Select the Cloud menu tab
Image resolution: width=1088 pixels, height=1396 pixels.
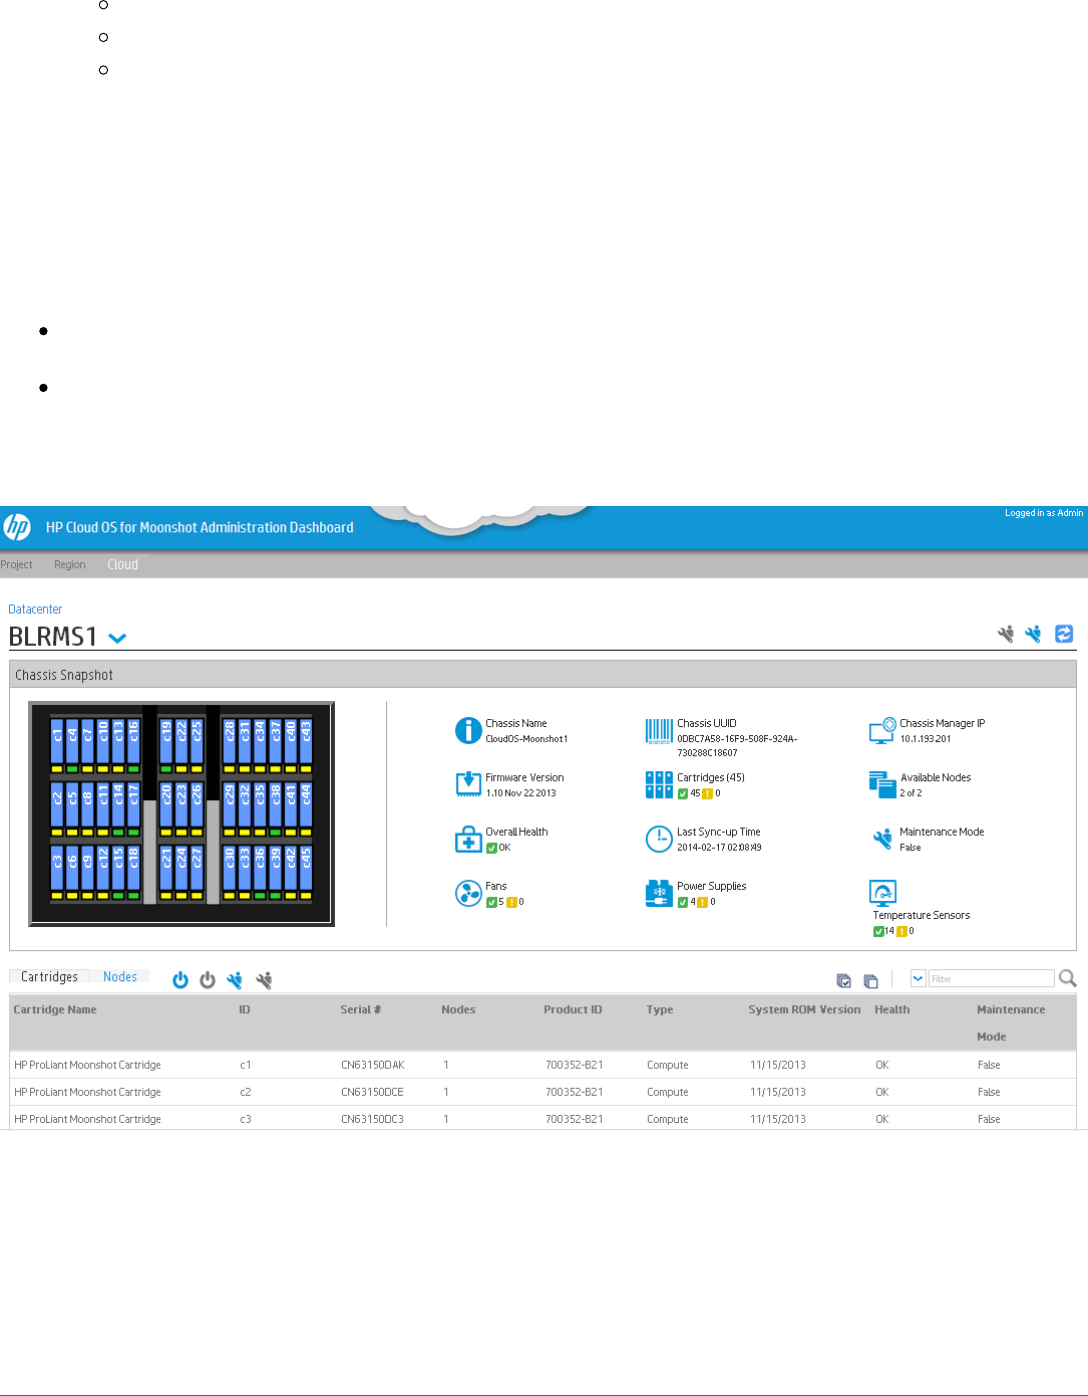click(123, 565)
